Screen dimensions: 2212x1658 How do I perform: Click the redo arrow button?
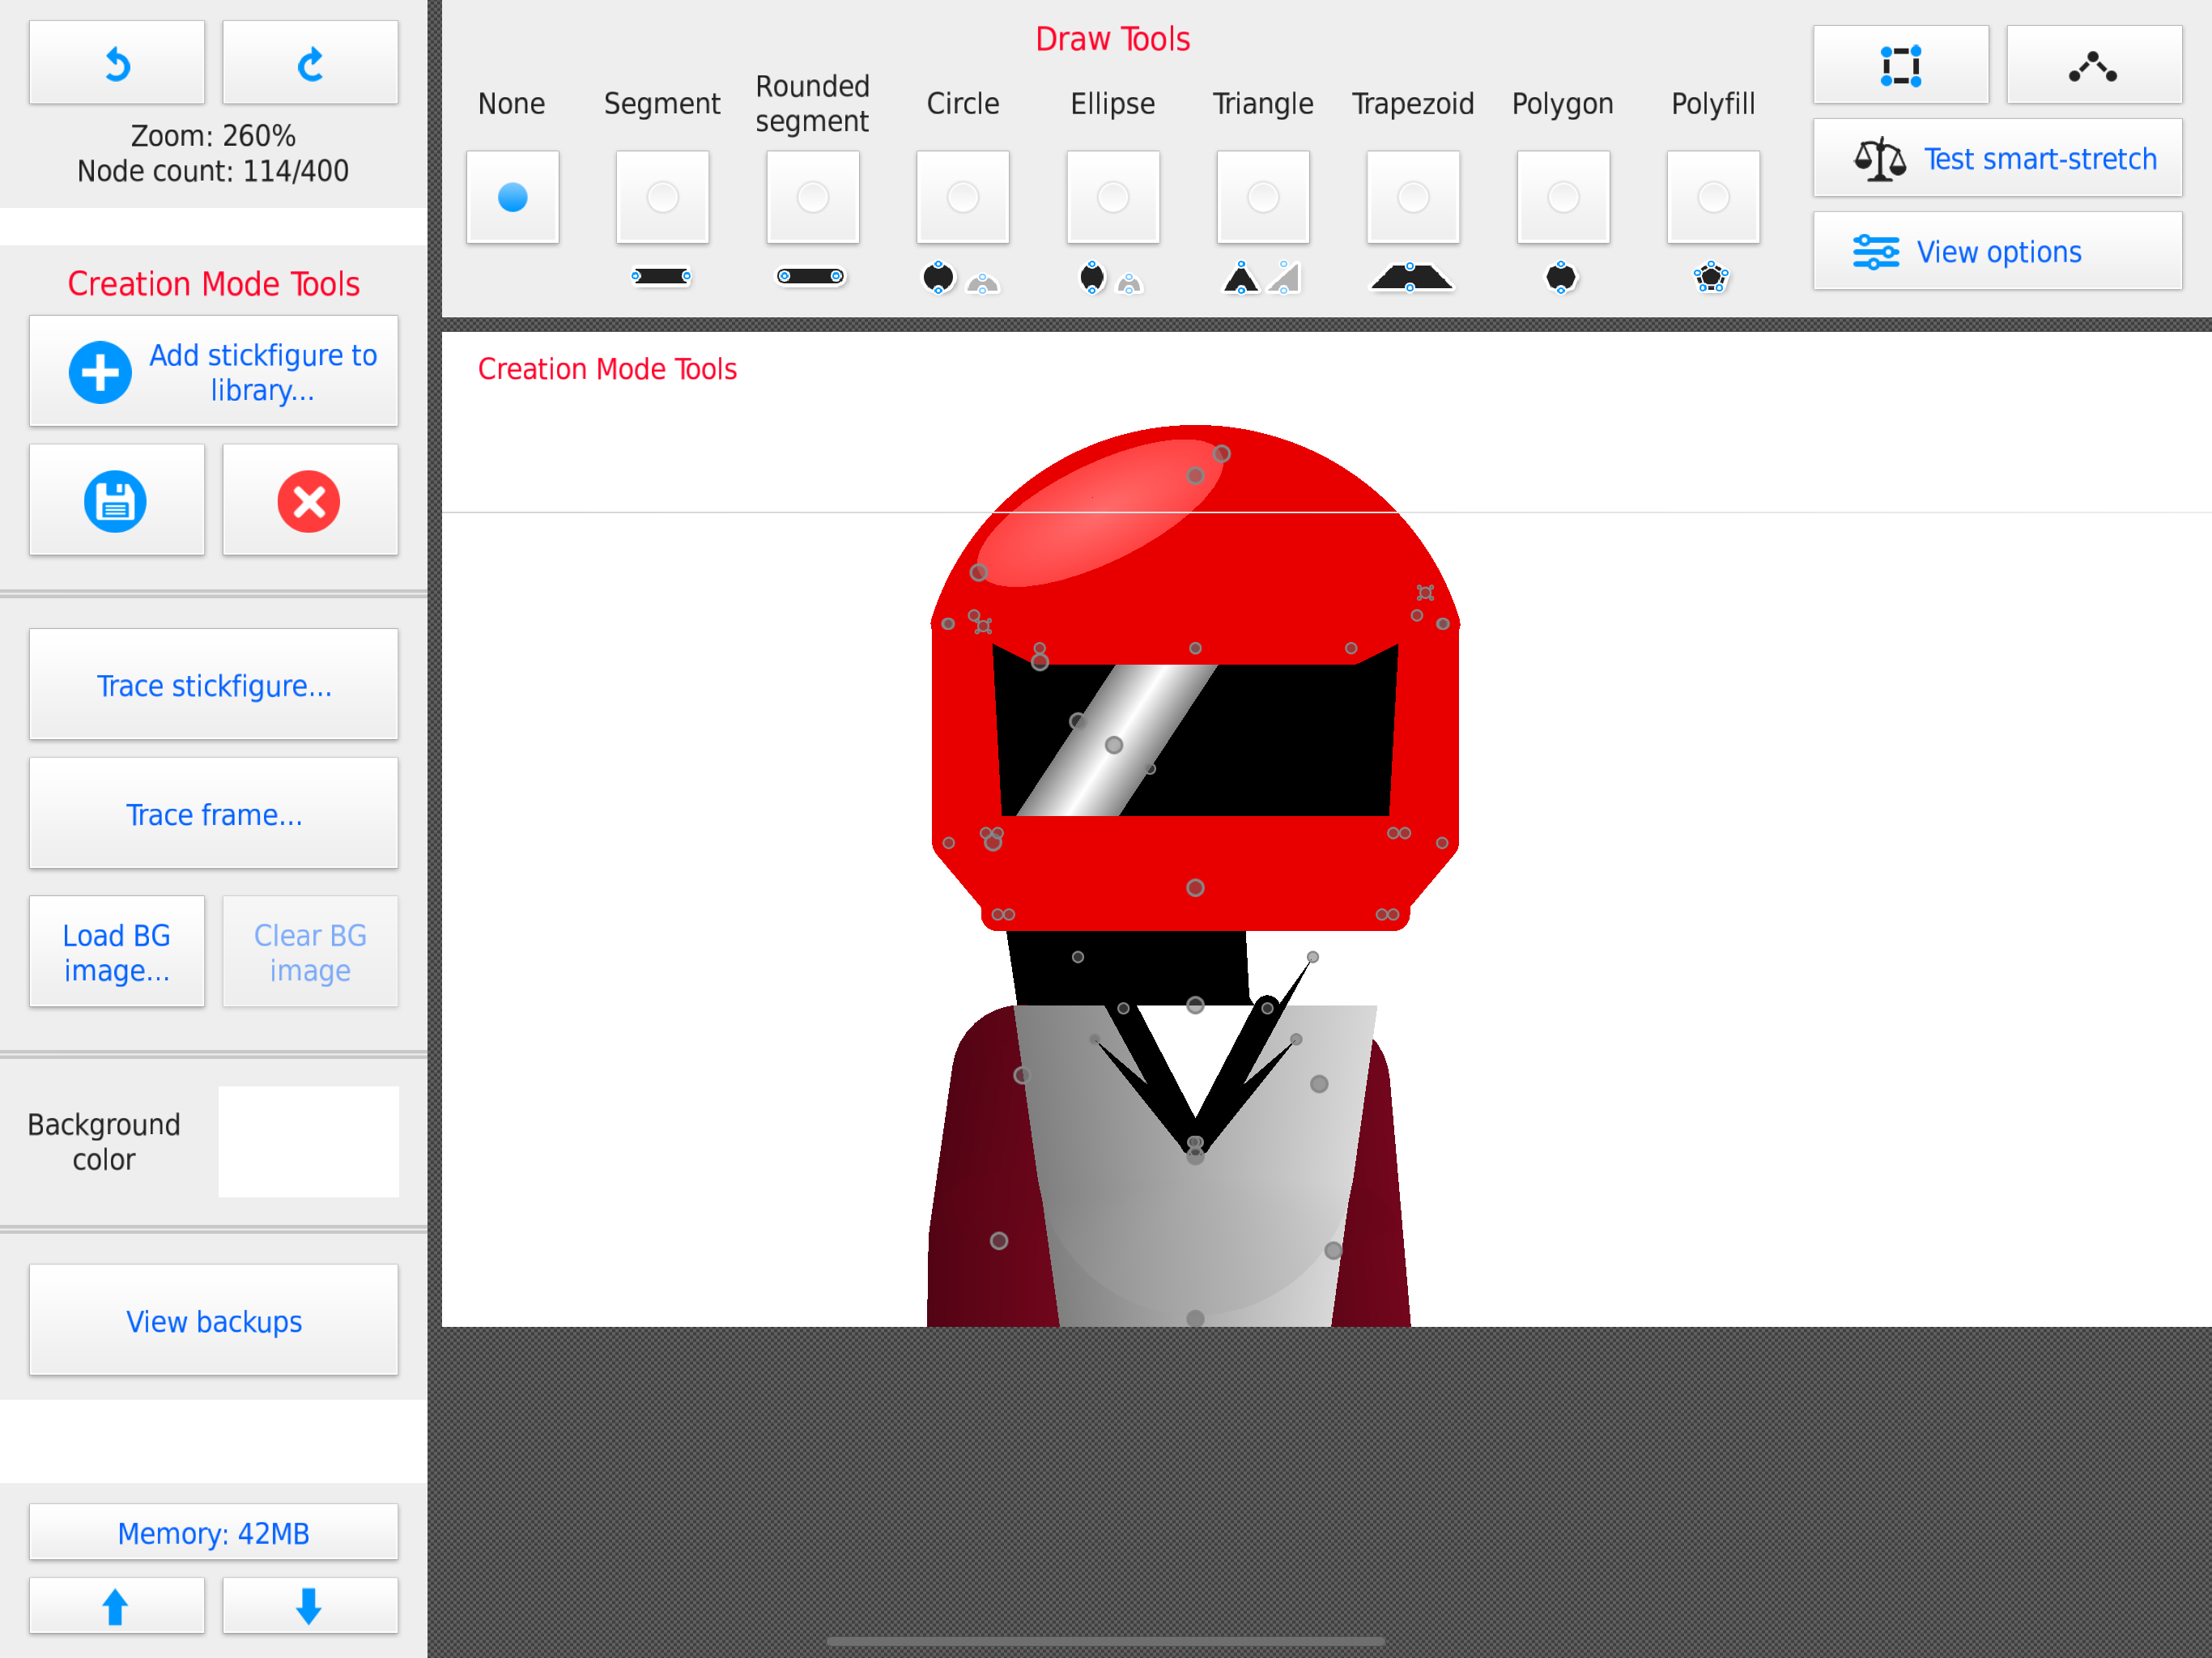coord(310,63)
